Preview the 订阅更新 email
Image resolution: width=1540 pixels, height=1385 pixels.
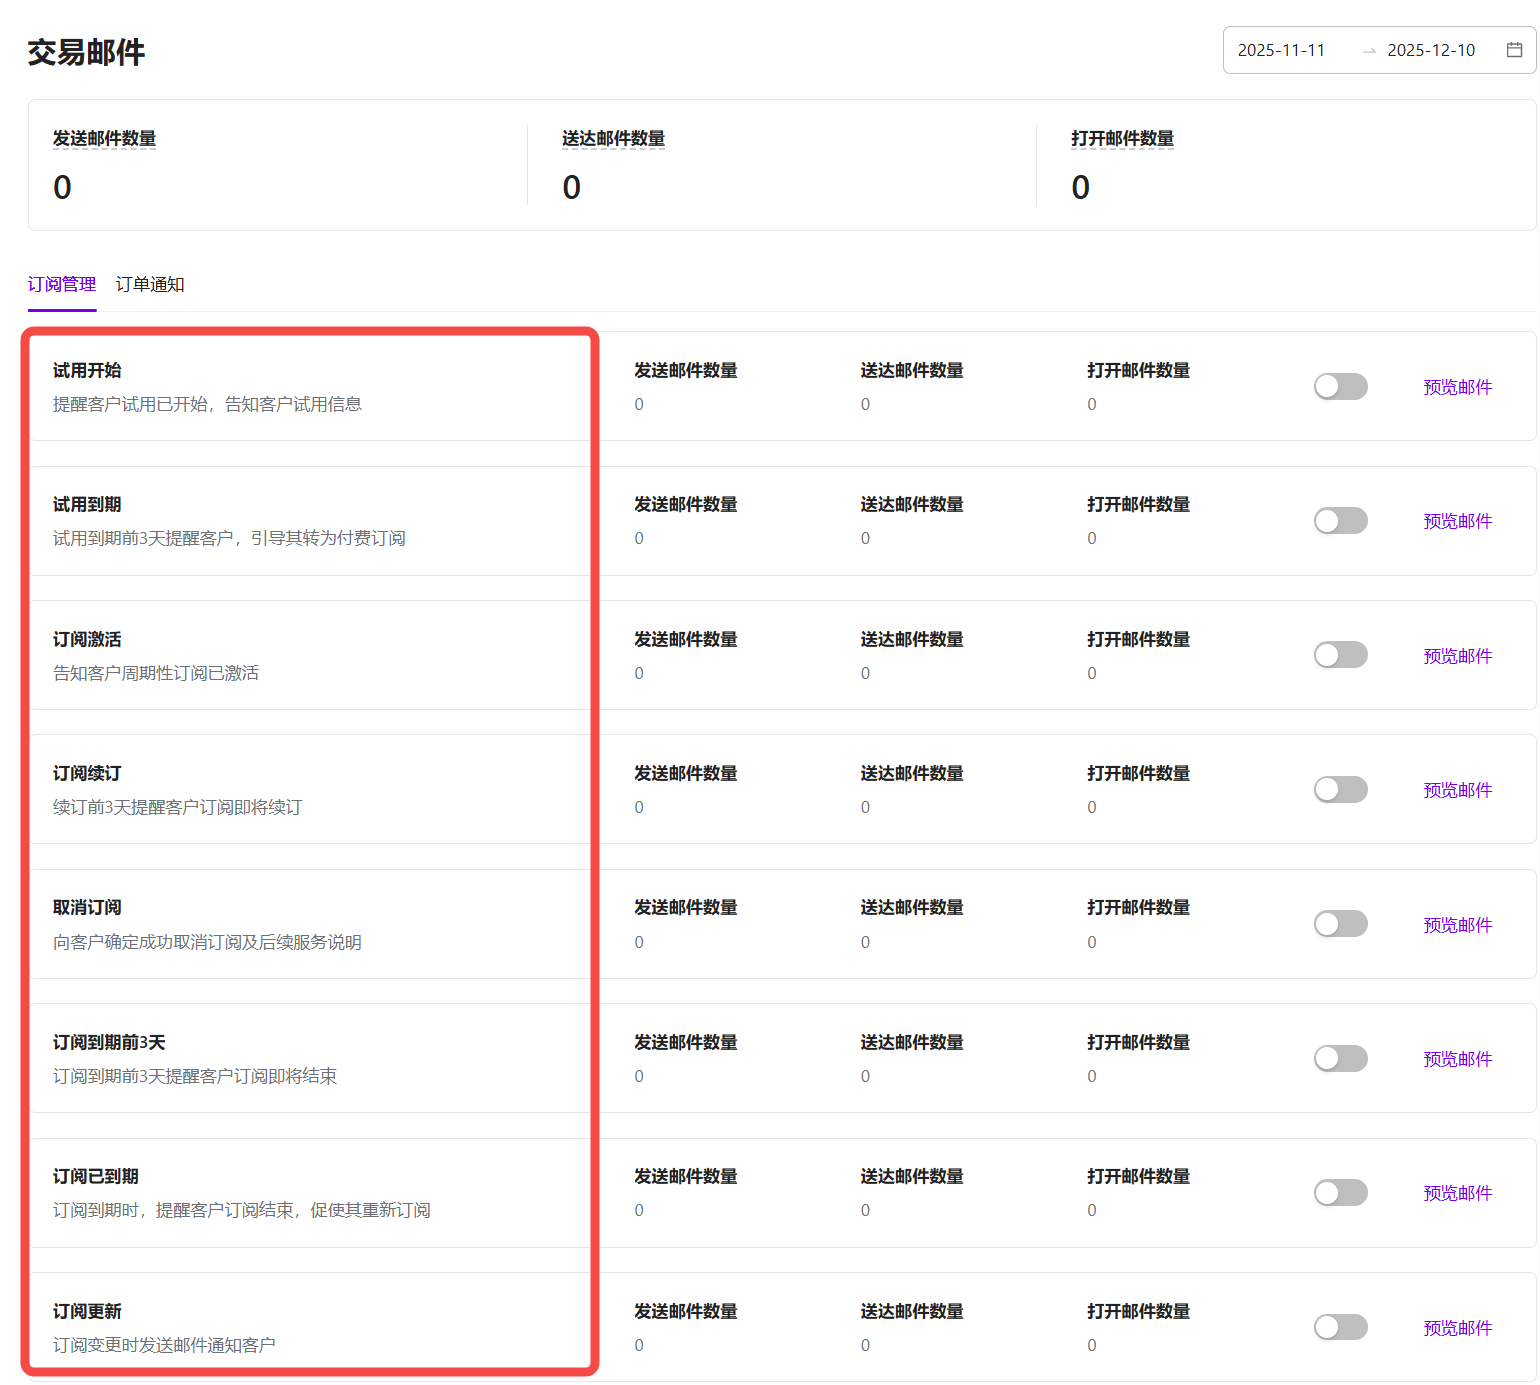(x=1457, y=1328)
